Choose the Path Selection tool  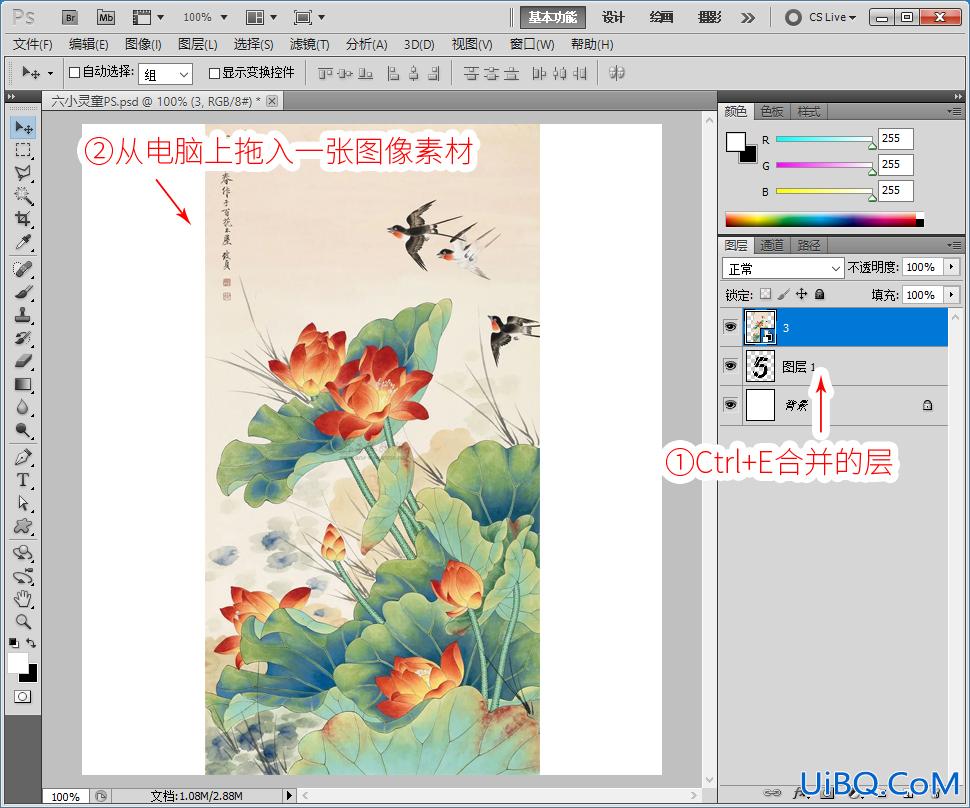tap(24, 503)
